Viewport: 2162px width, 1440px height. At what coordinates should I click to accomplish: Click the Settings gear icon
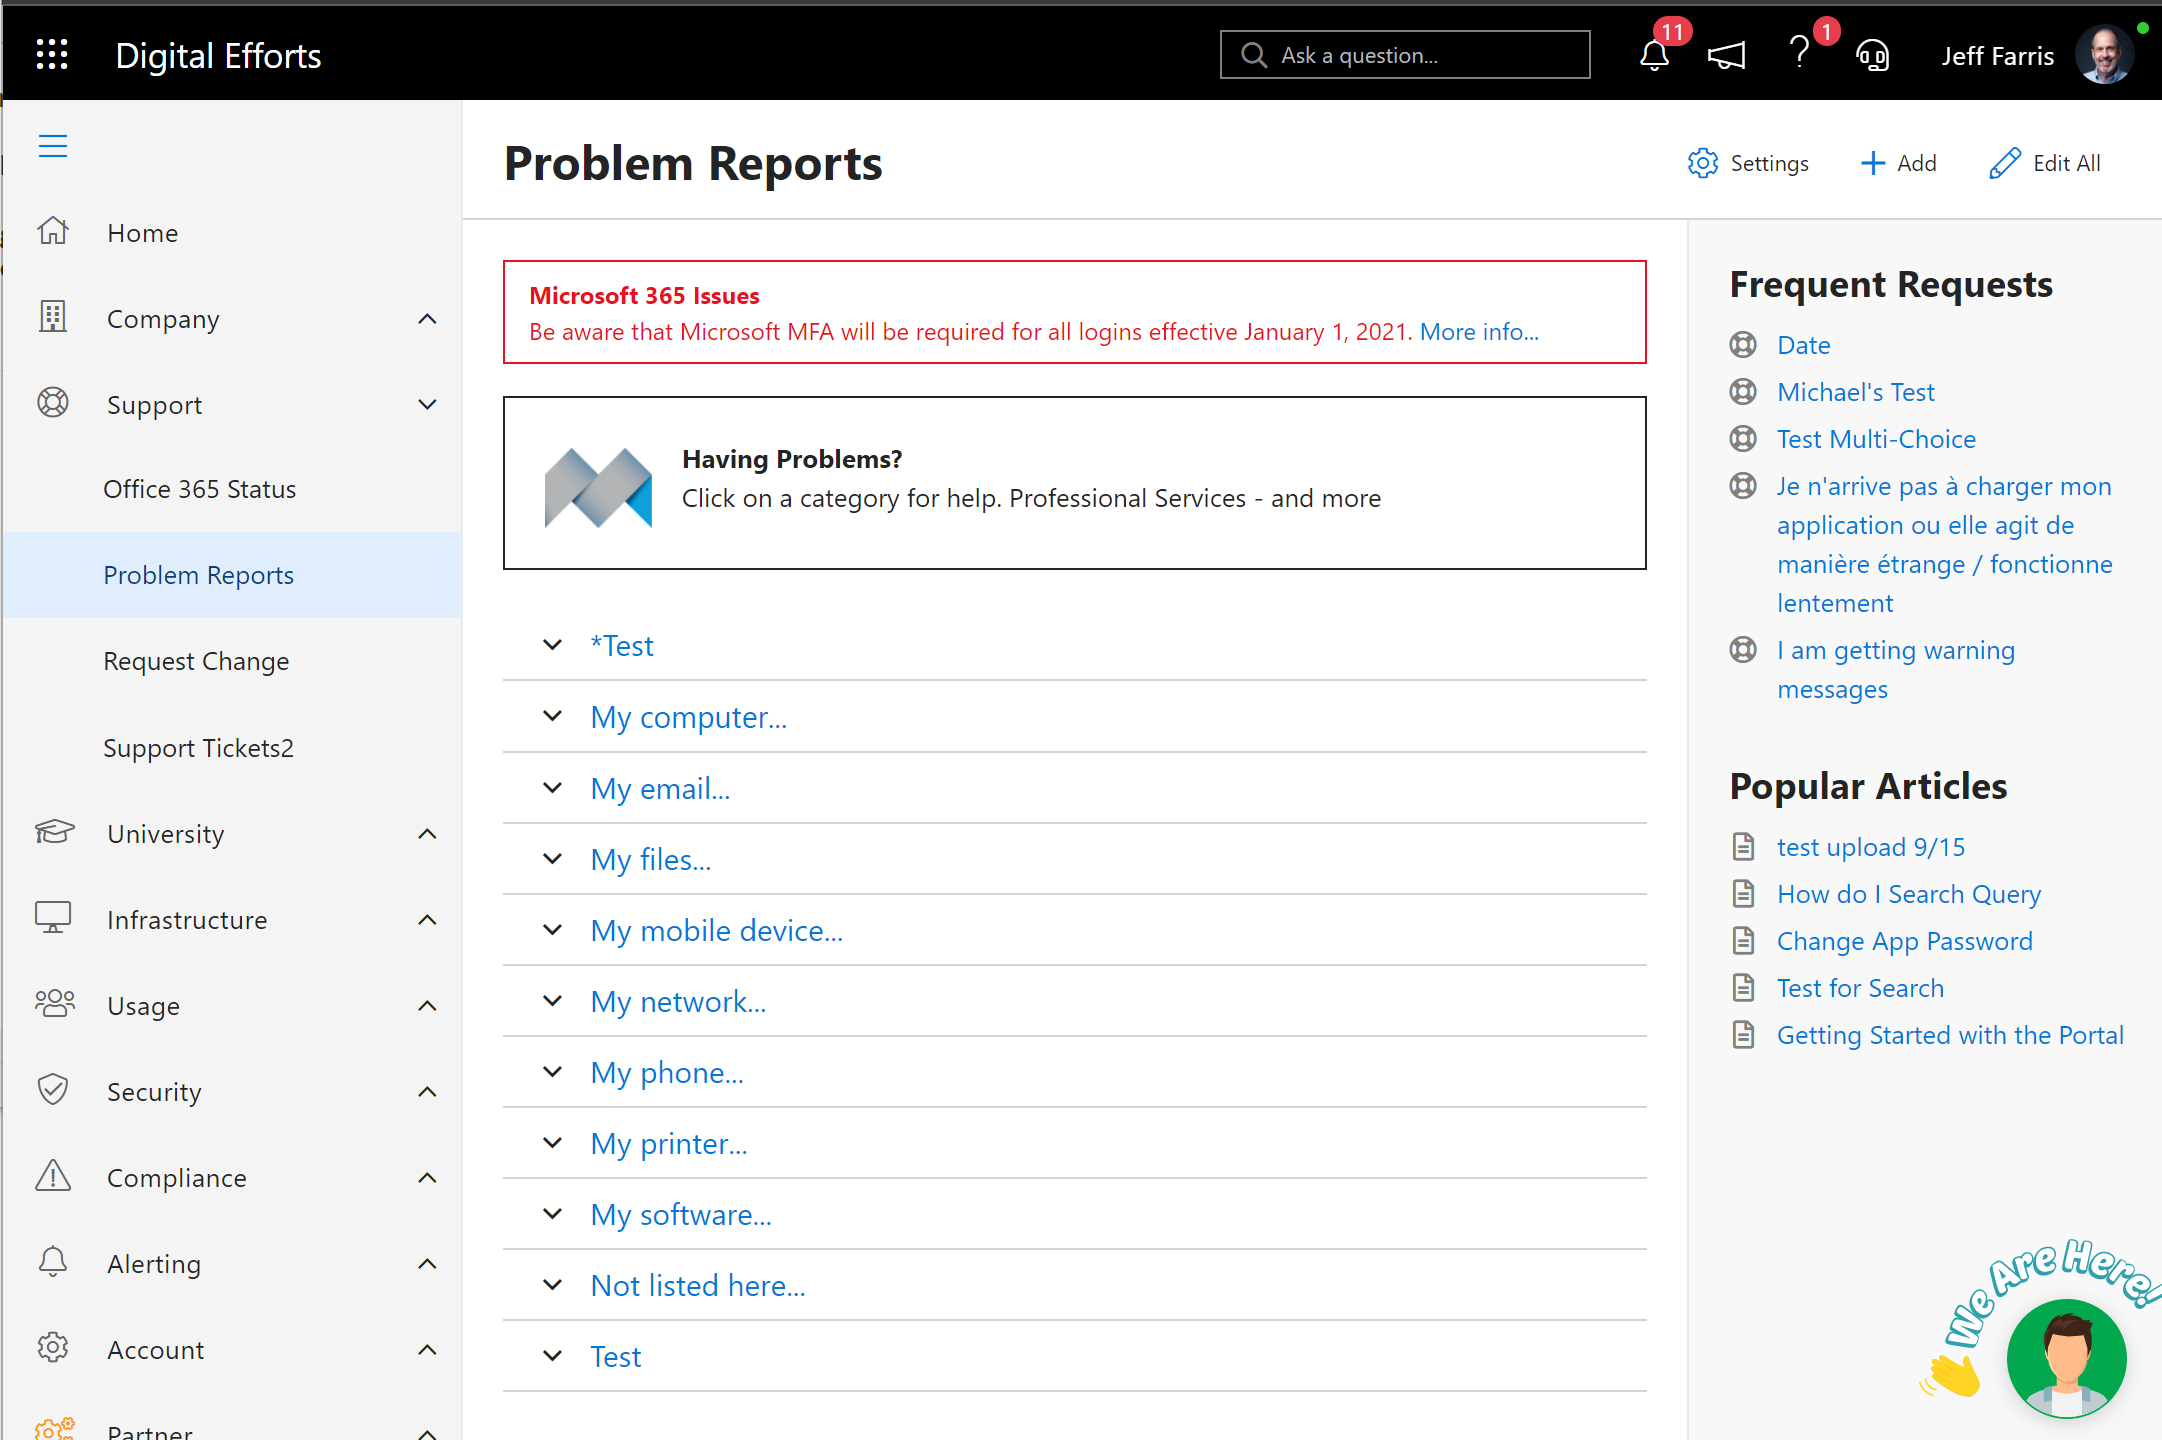1703,163
